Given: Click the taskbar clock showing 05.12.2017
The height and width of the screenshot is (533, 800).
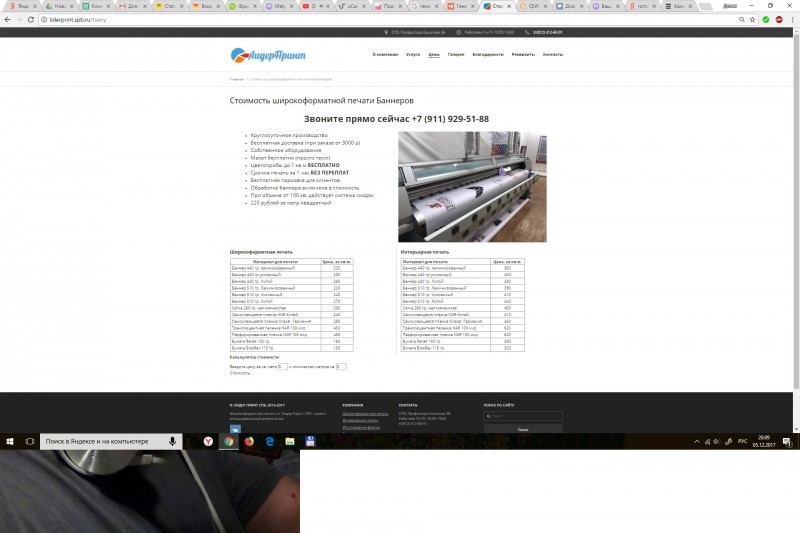Looking at the screenshot, I should pyautogui.click(x=763, y=441).
